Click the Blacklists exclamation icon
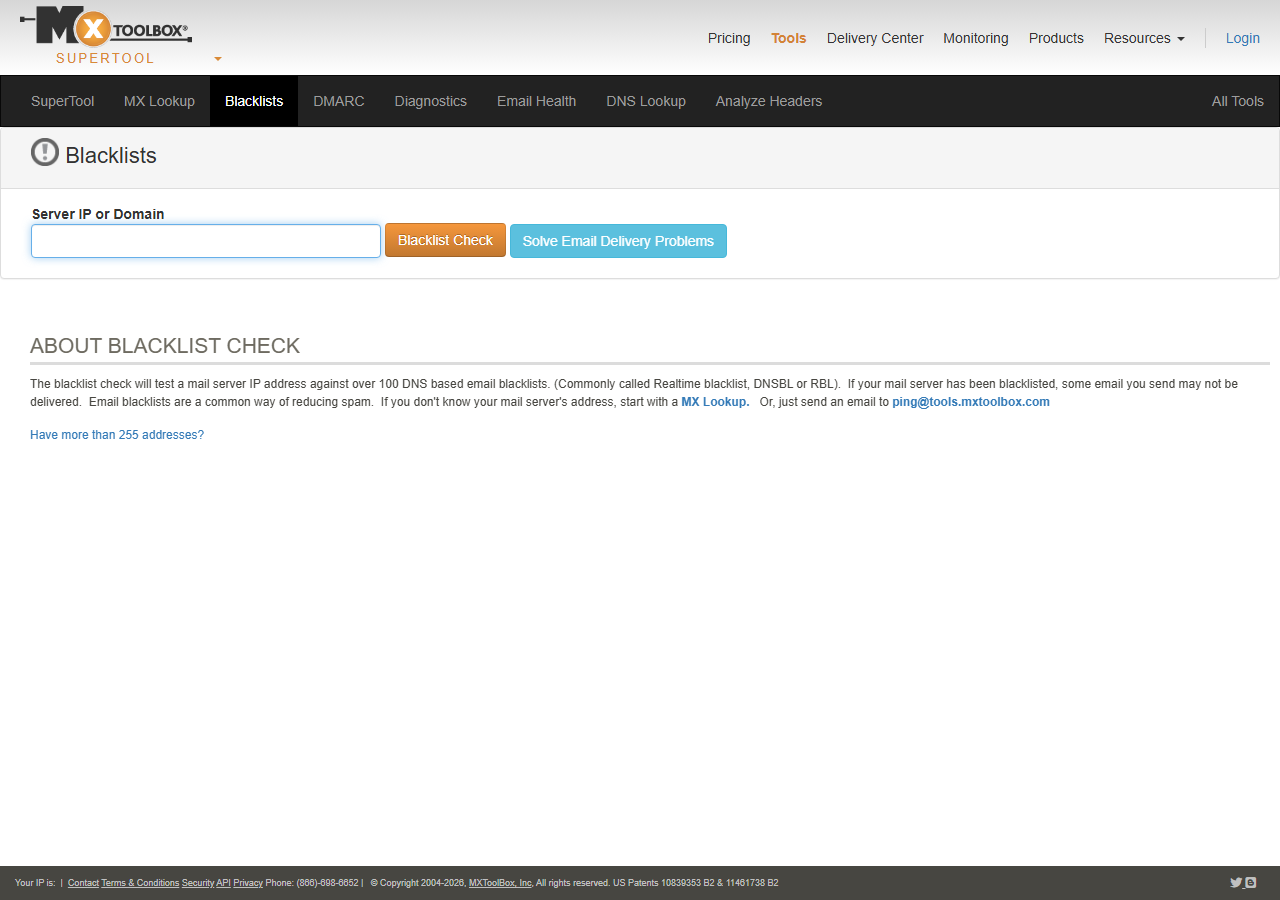The height and width of the screenshot is (900, 1280). point(45,152)
